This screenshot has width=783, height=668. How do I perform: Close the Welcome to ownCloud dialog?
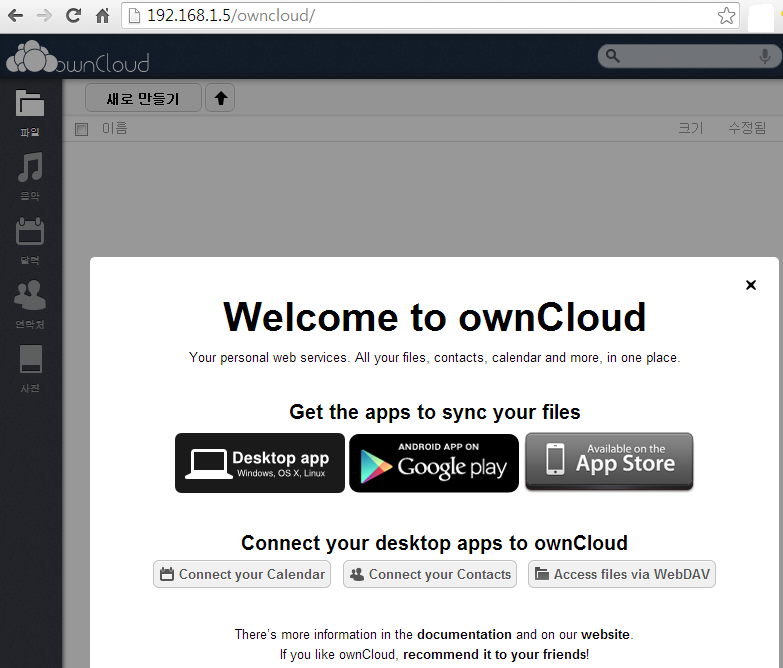click(751, 285)
